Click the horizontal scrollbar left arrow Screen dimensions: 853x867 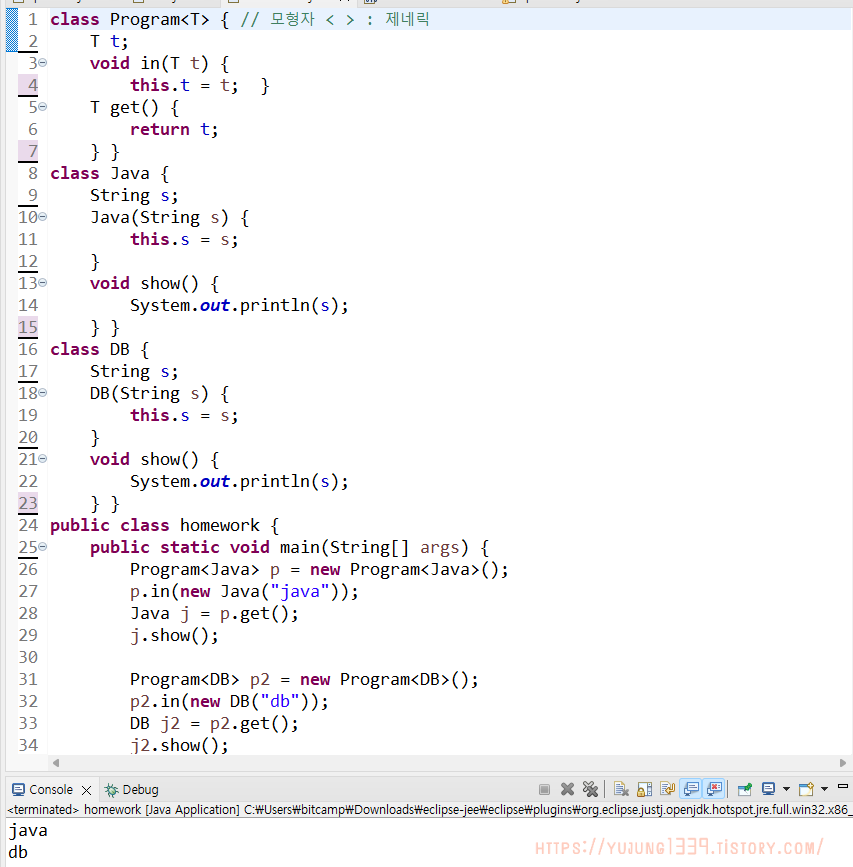56,763
